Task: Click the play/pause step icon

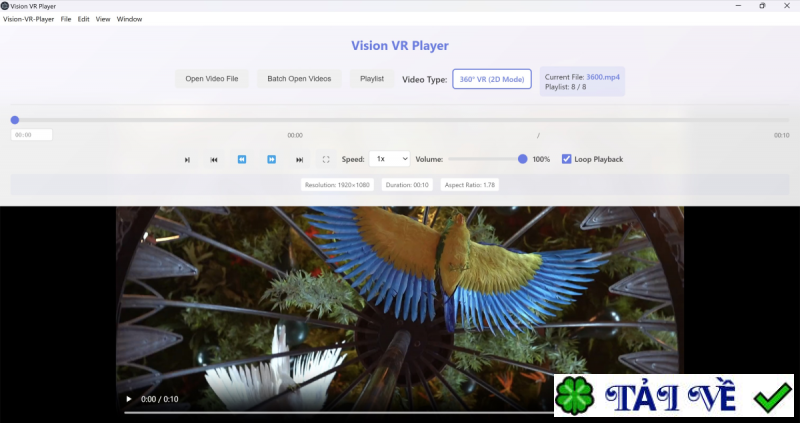Action: pyautogui.click(x=187, y=159)
